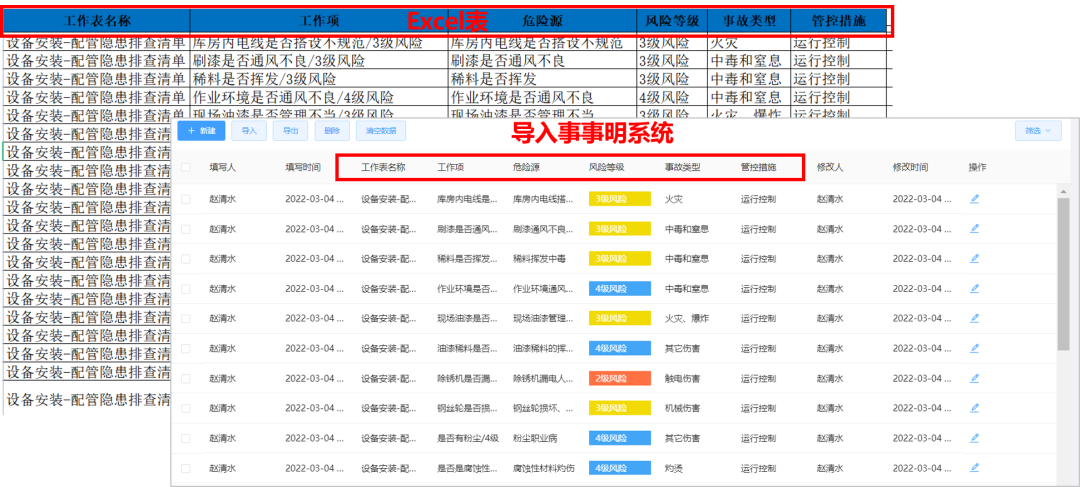Viewport: 1080px width, 487px height.
Task: Click the 风险等级 column header in system table
Action: [x=606, y=168]
